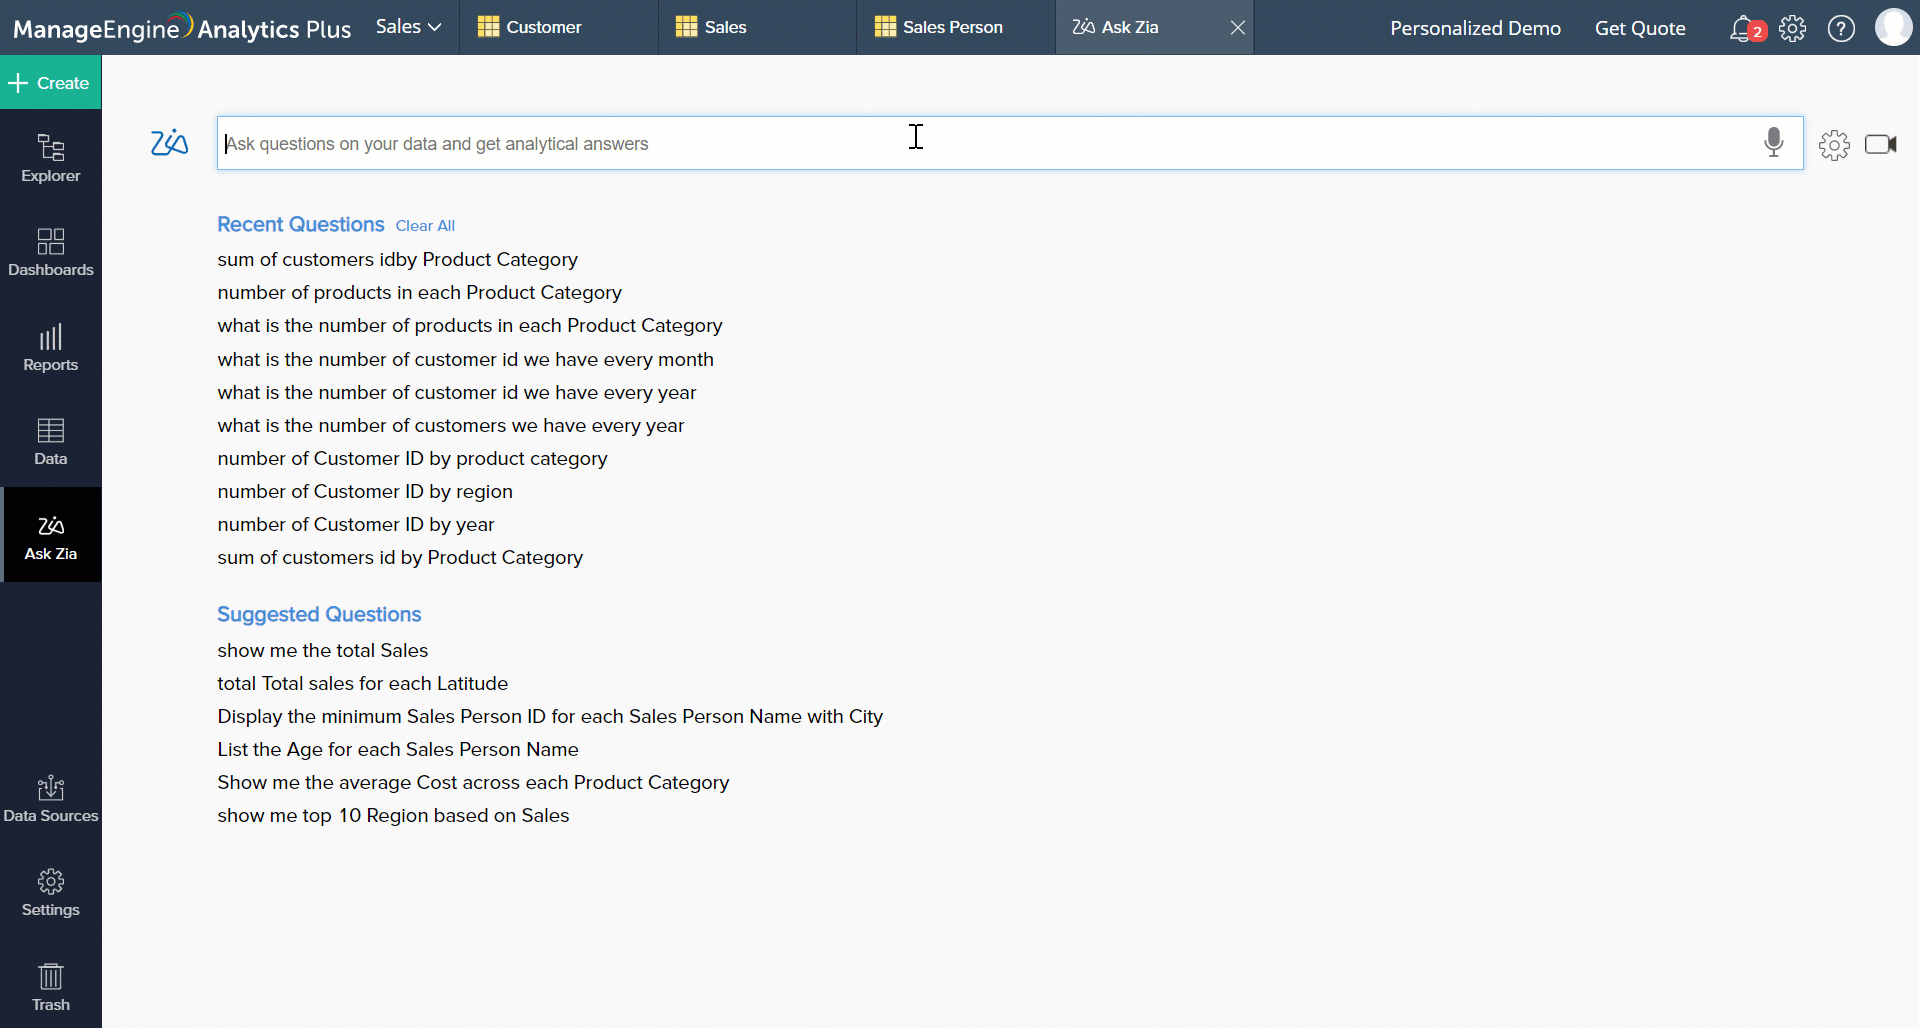Start video walkthrough using the camera icon

click(x=1882, y=144)
